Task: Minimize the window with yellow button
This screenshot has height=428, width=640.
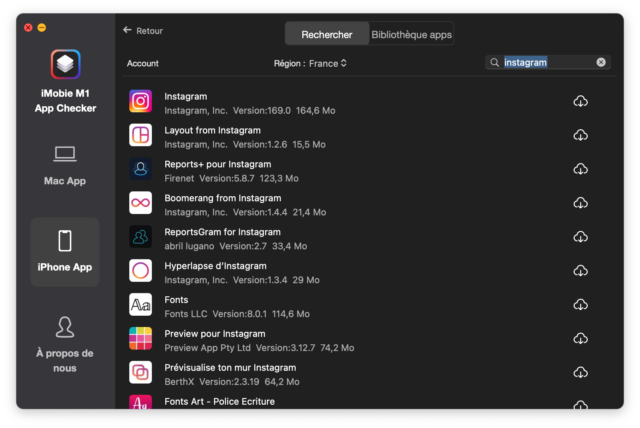Action: tap(42, 27)
